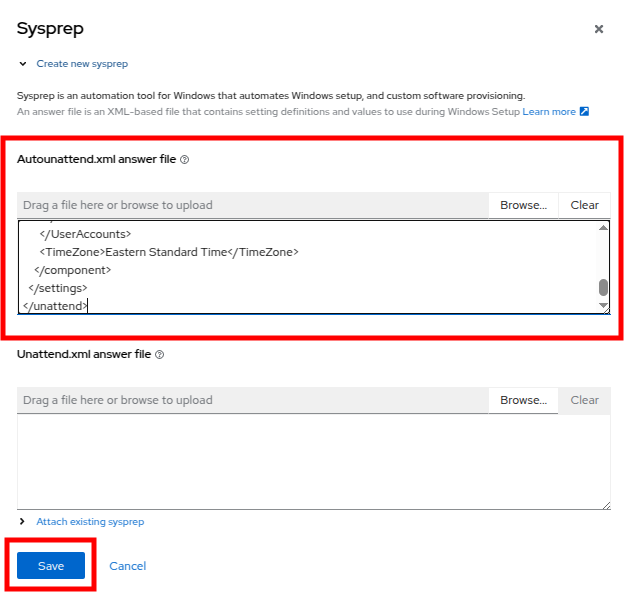Click the Autounattend text area scroll-down arrow

603,304
